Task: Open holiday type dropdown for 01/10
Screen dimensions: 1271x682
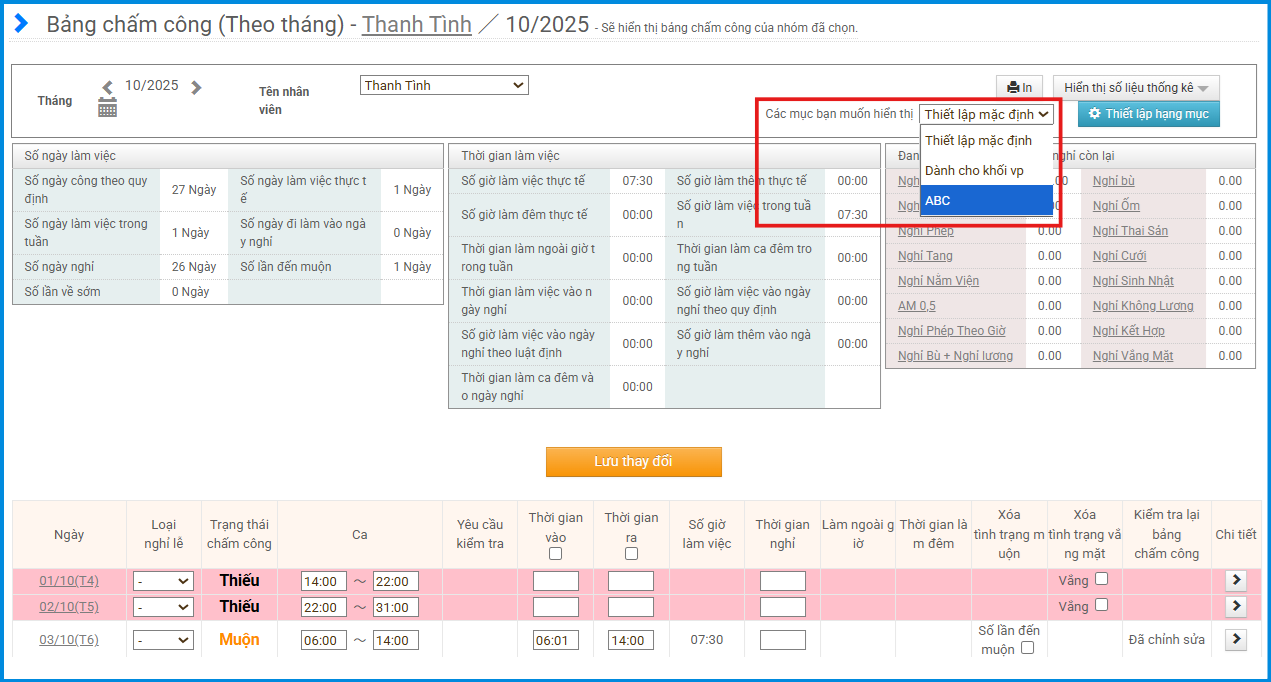Action: (163, 581)
